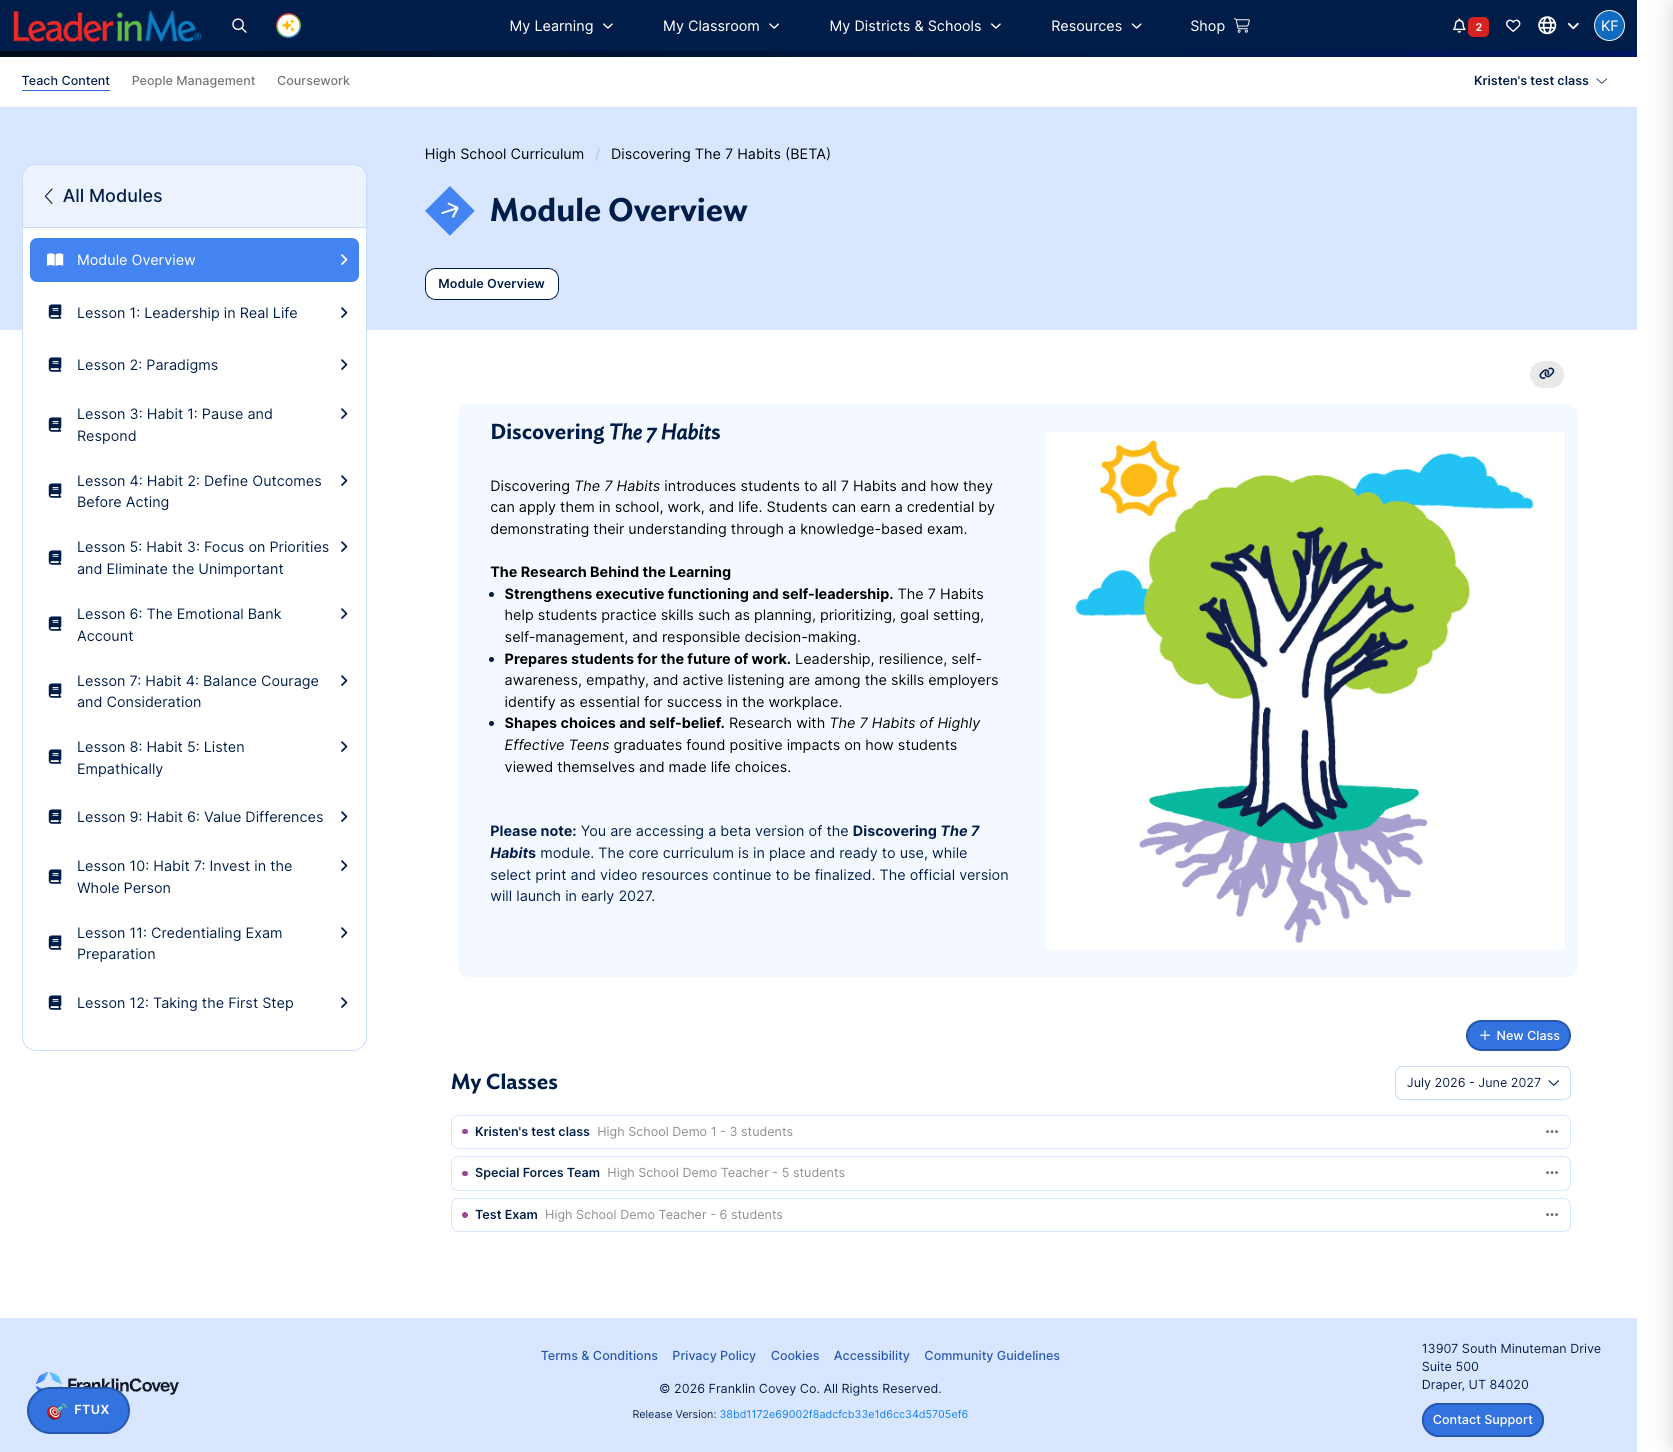Click the tree illustration image
Screen dimensions: 1673x1452
pos(1304,691)
